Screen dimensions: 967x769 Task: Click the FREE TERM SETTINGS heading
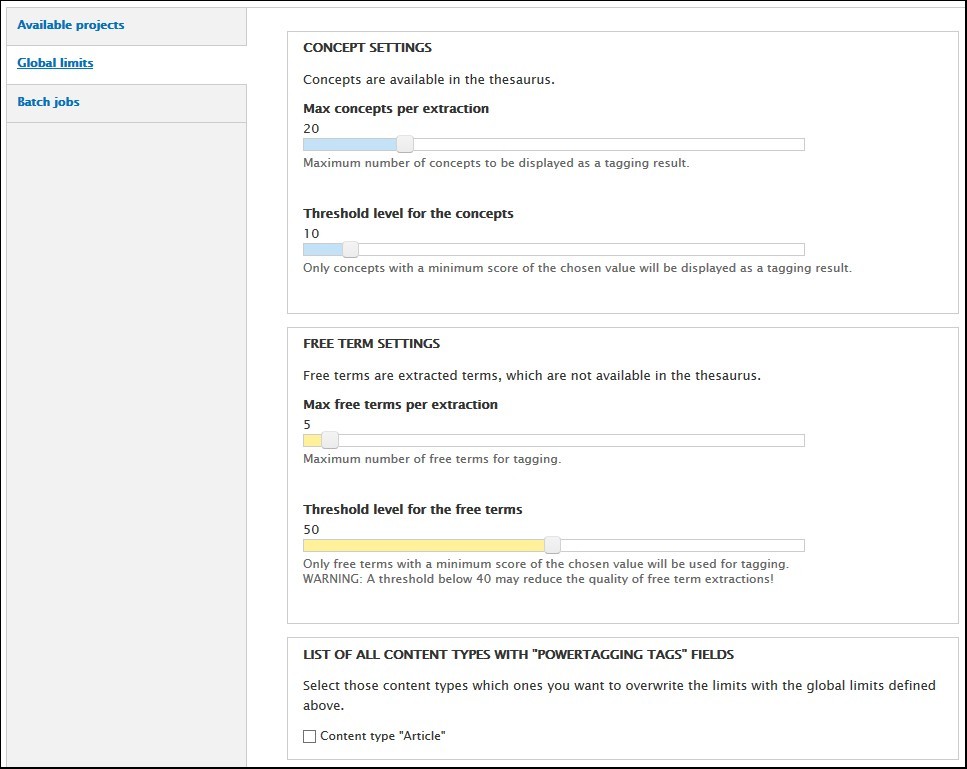pyautogui.click(x=371, y=343)
